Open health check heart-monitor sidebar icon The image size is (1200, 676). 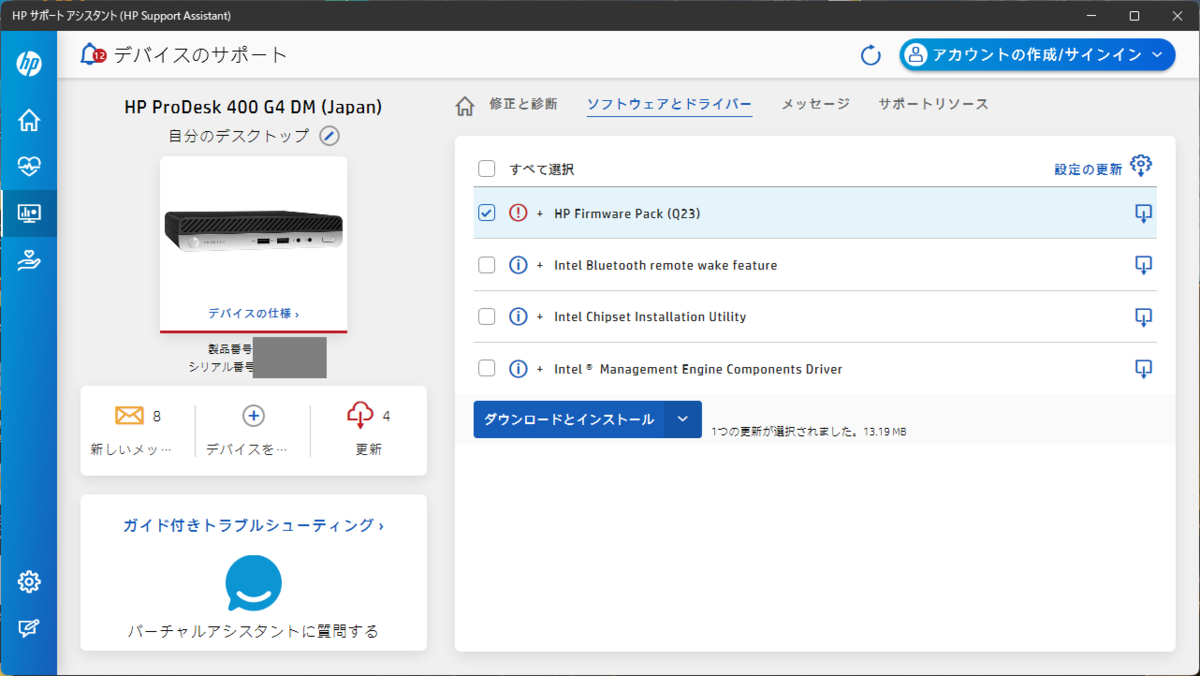tap(29, 167)
